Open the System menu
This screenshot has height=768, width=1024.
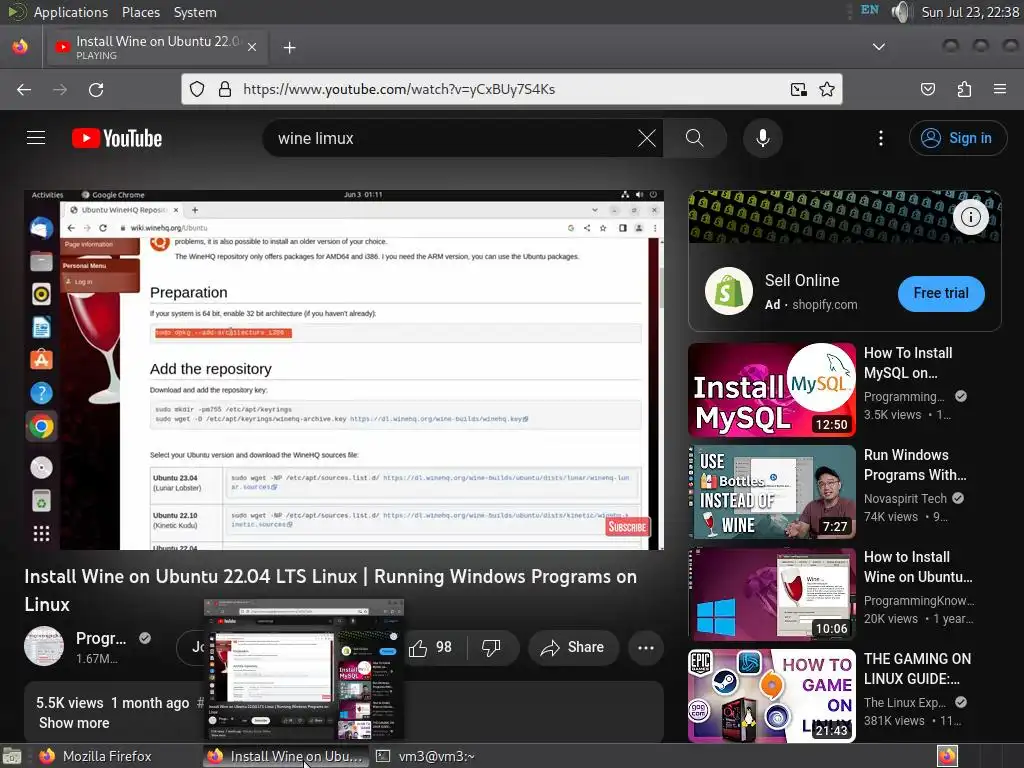point(195,12)
